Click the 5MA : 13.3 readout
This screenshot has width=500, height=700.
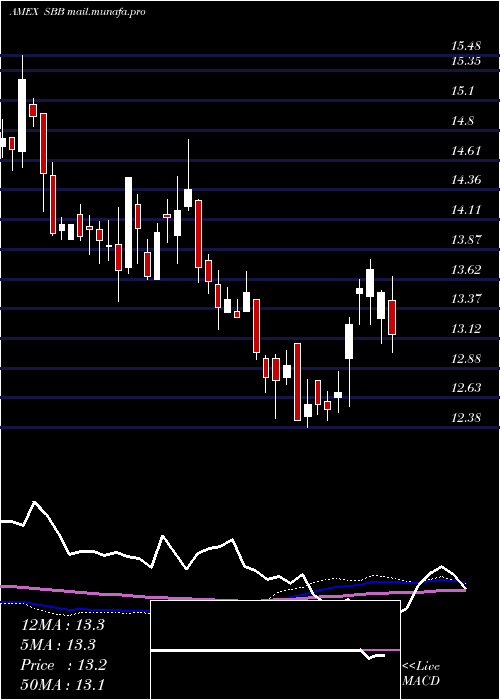click(58, 645)
